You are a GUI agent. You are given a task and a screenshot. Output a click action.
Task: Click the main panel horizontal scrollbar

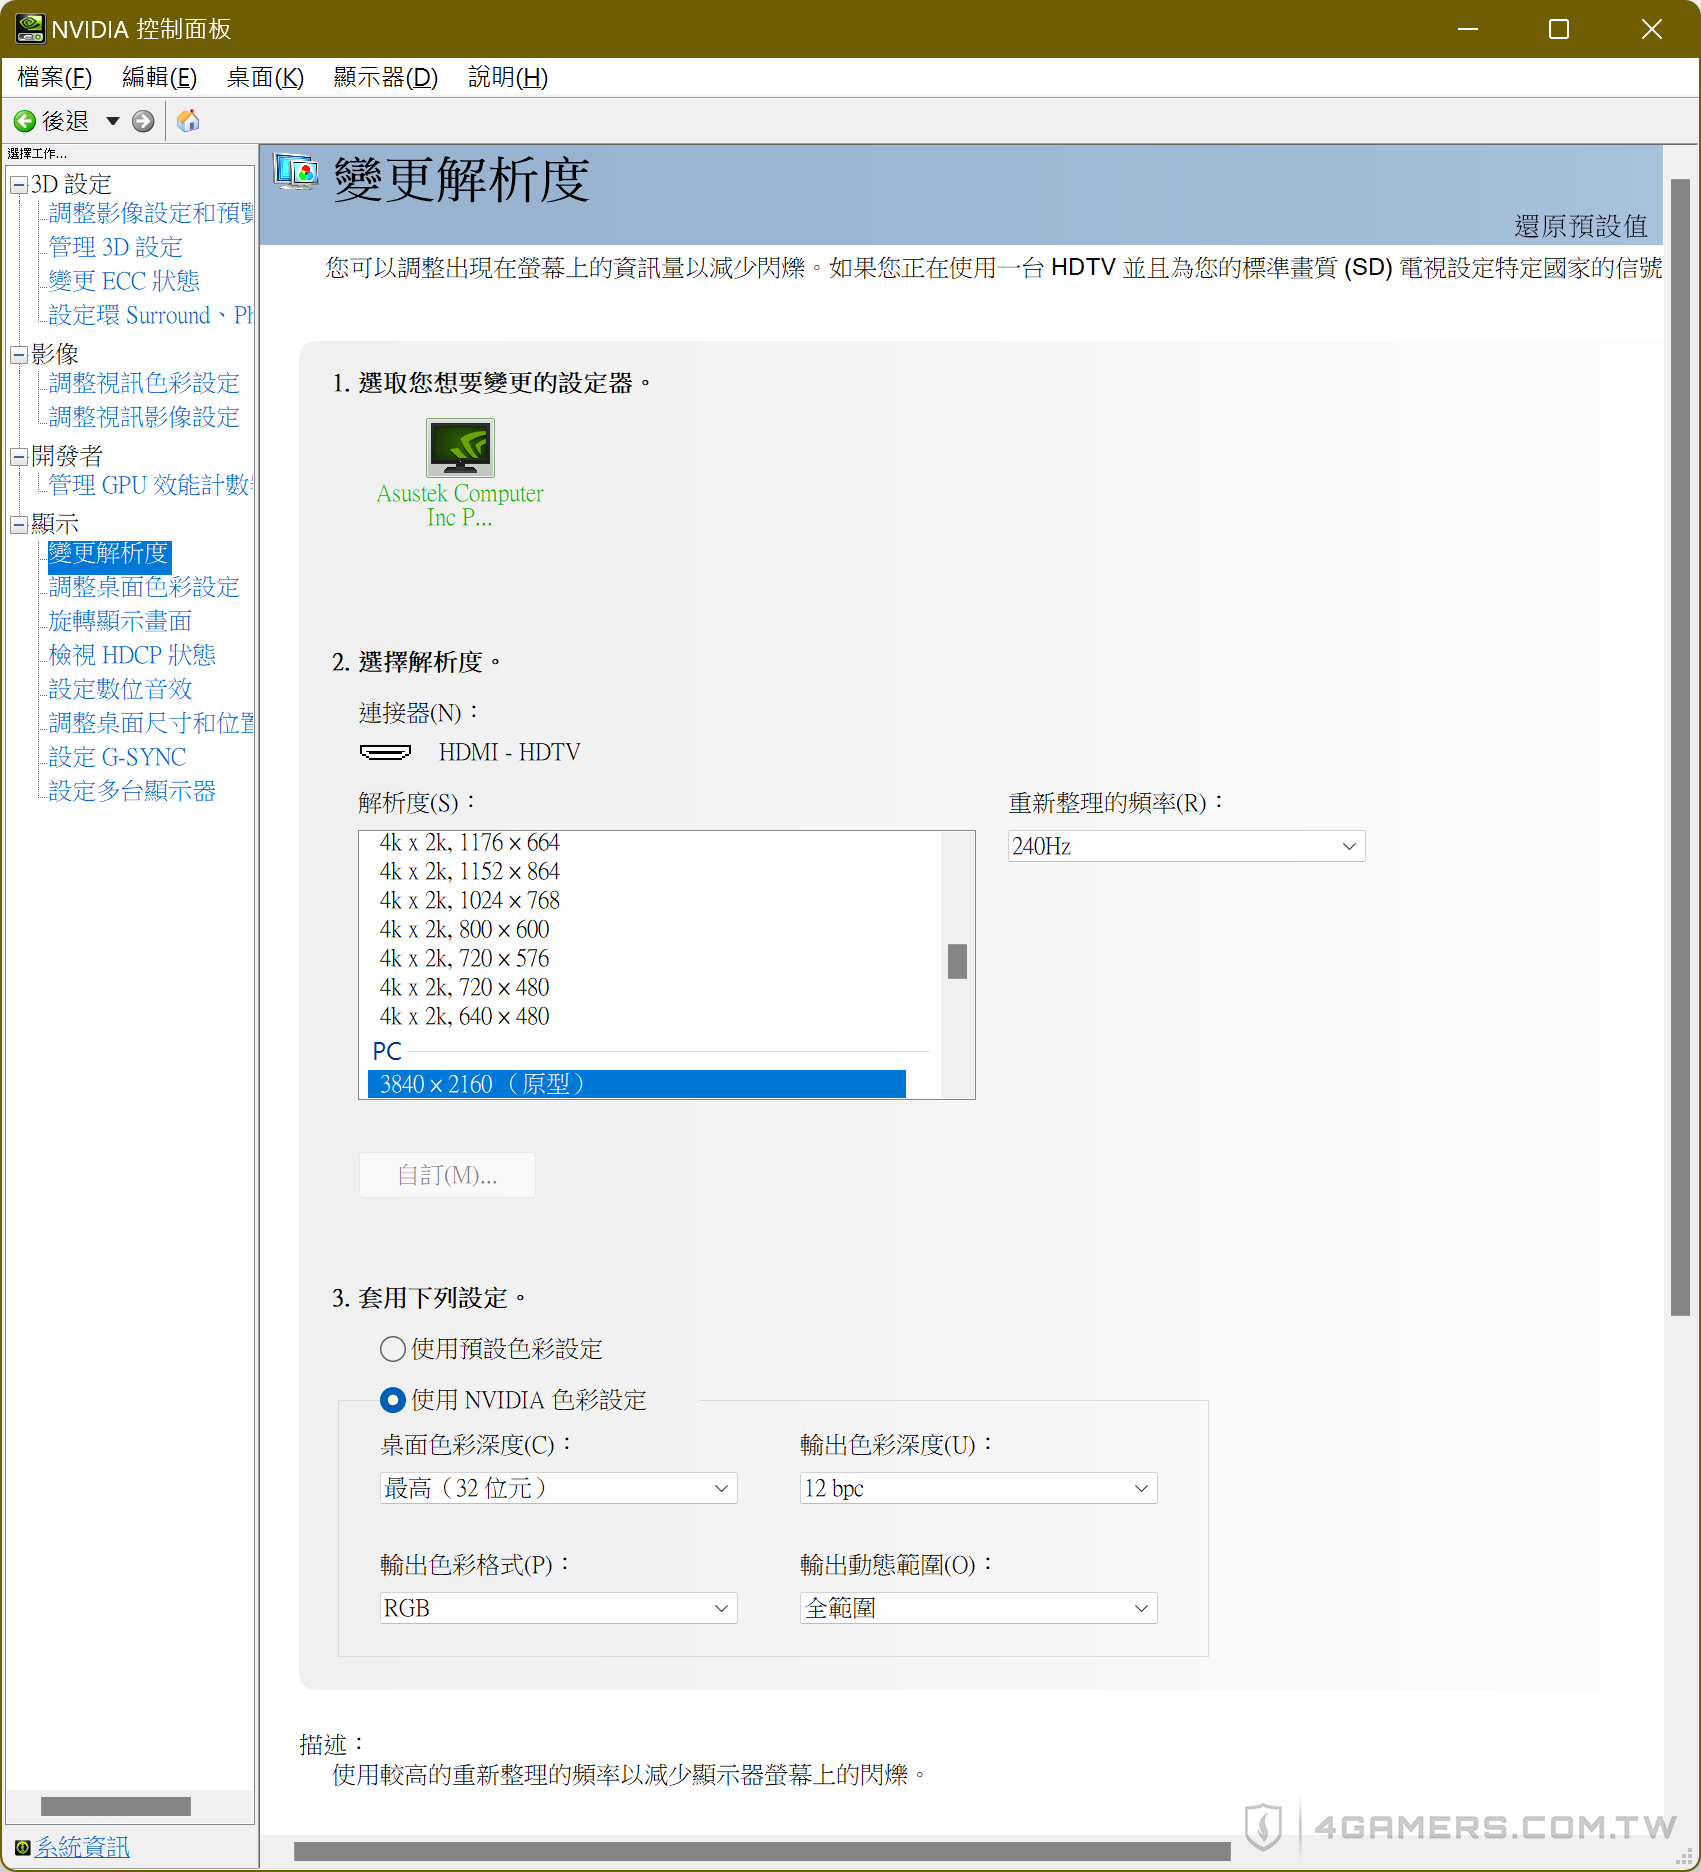click(762, 1851)
